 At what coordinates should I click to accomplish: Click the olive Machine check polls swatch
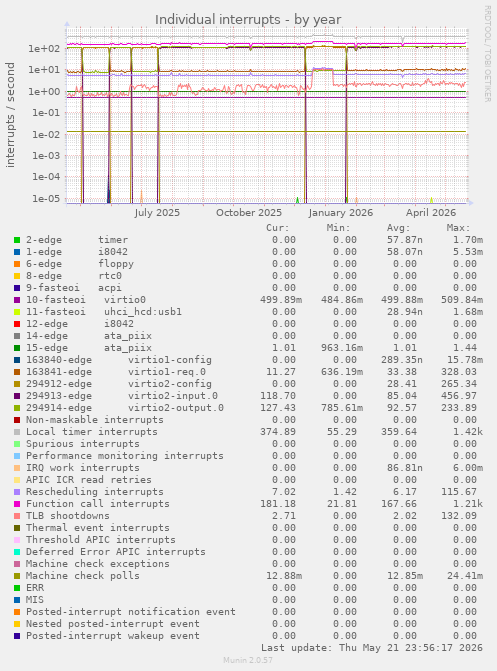tap(17, 576)
